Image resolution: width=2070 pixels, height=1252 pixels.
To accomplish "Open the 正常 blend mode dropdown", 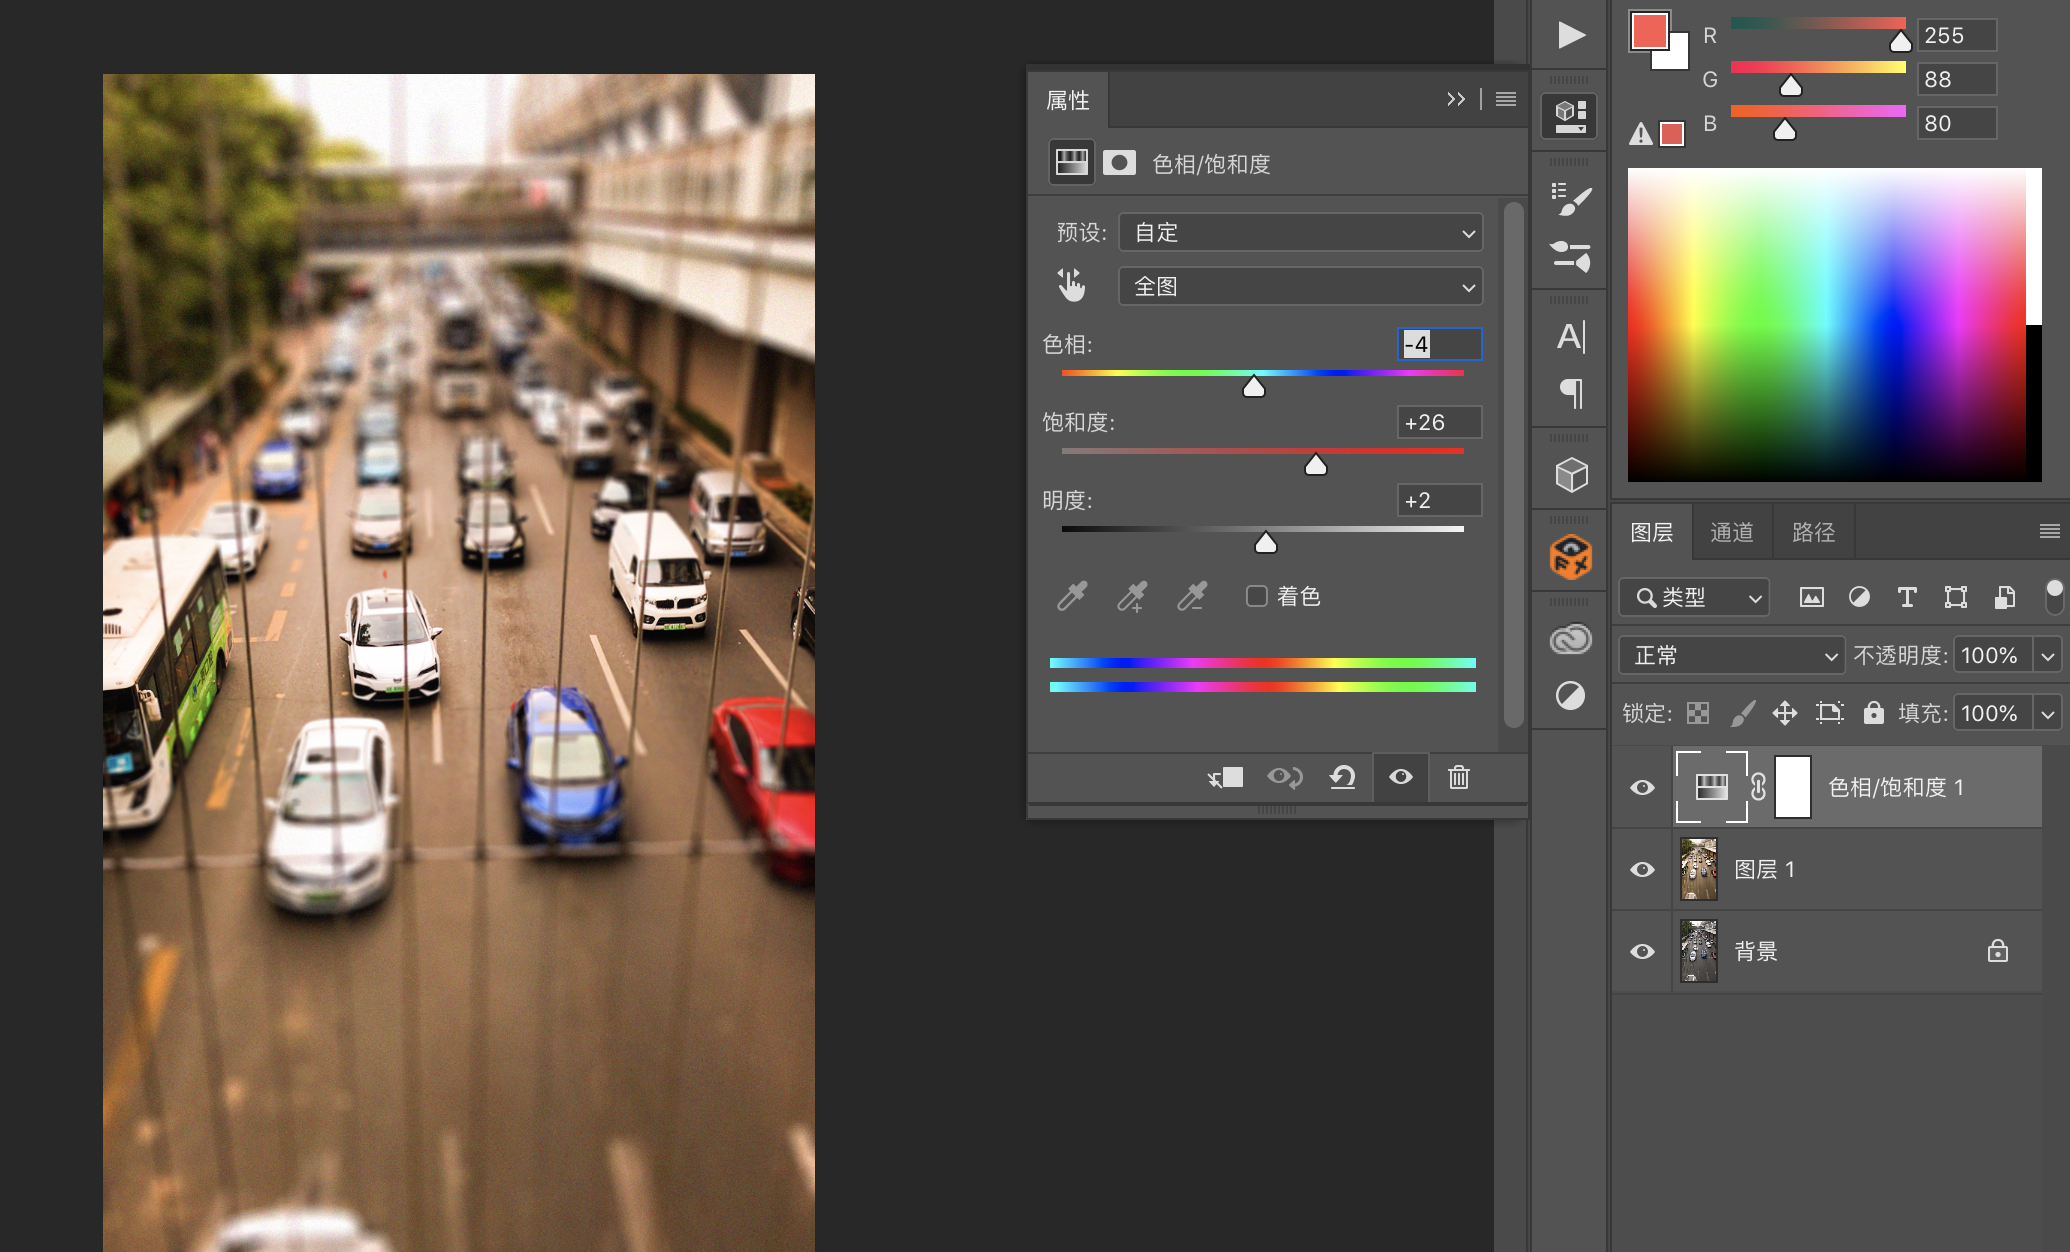I will click(1732, 656).
